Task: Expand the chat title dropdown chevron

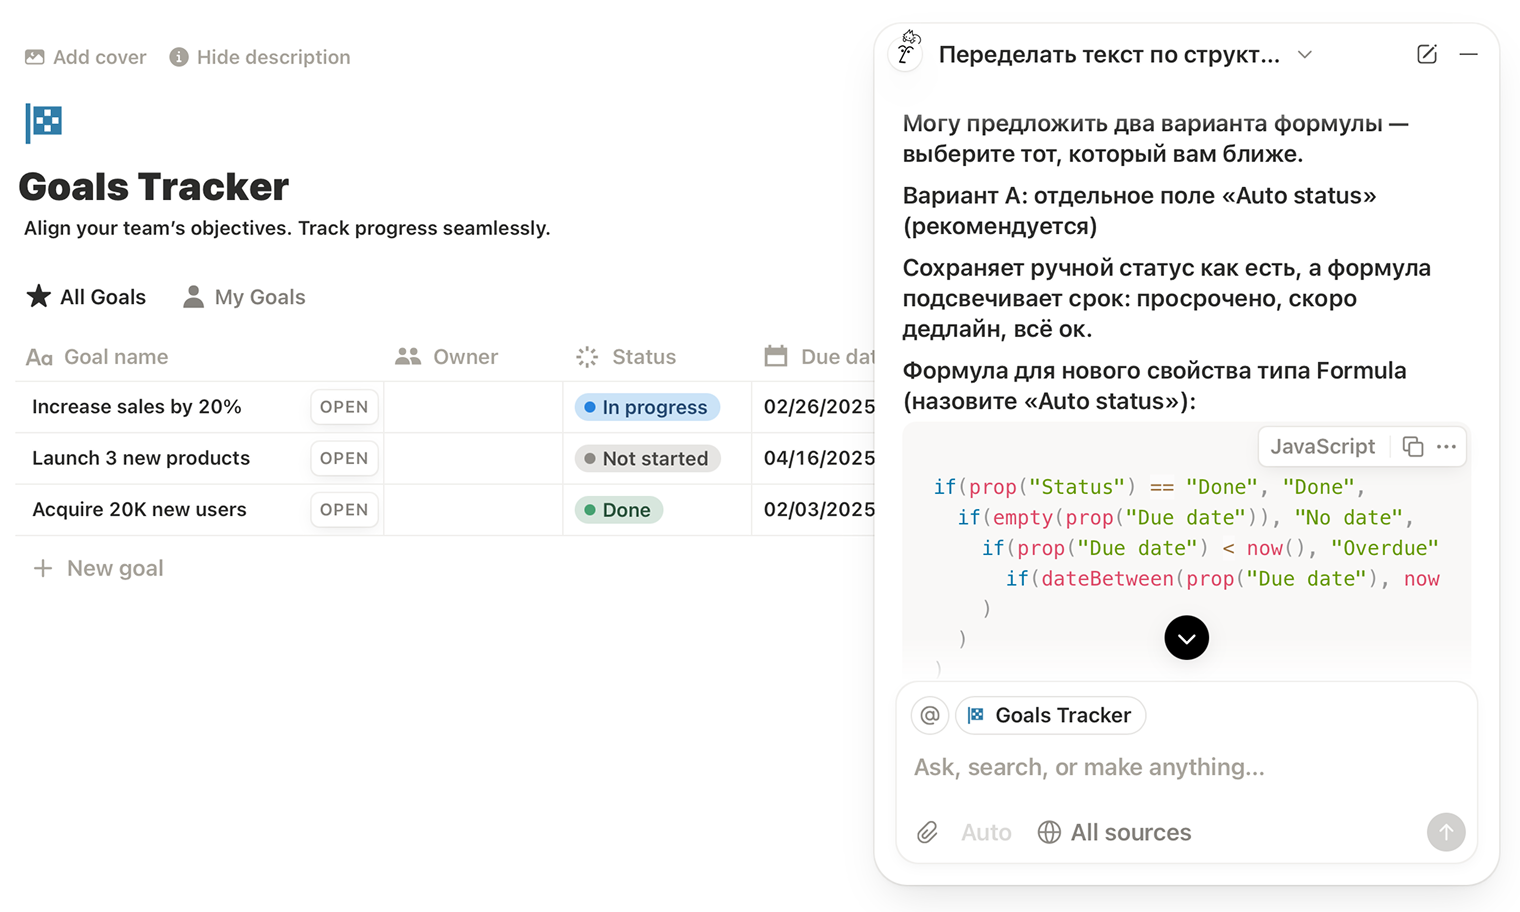Action: [1305, 55]
